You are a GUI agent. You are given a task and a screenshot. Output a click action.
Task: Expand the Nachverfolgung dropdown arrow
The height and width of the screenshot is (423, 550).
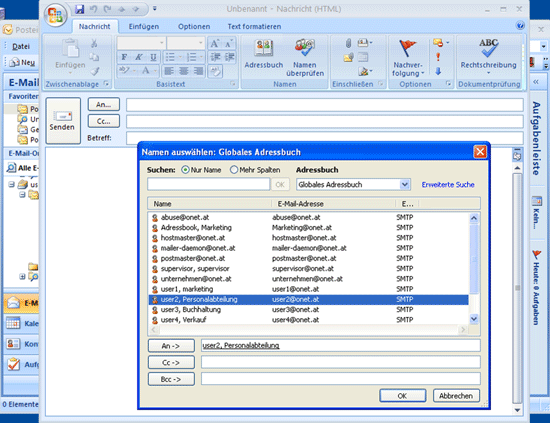pyautogui.click(x=423, y=73)
